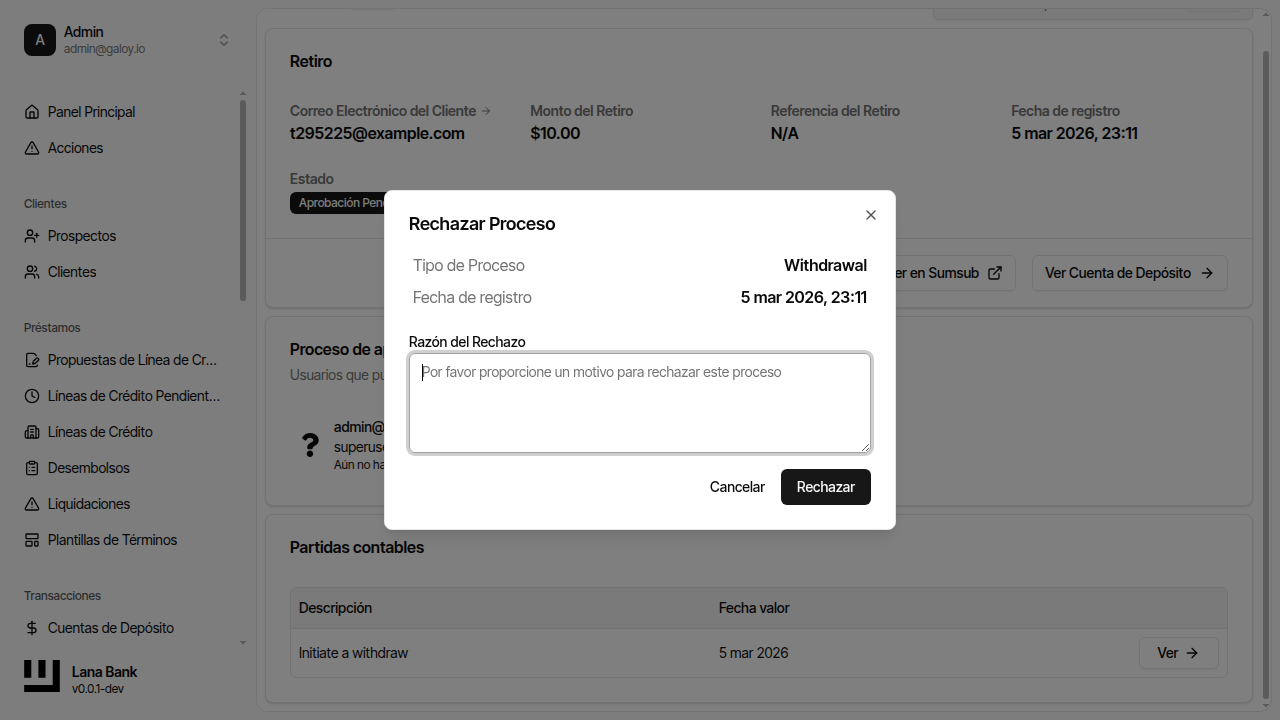Click the Clientes people icon
The image size is (1280, 720).
[32, 272]
